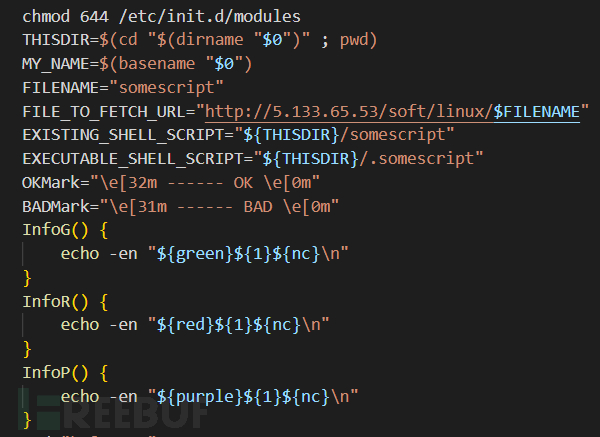Click the EXISTING_SHELL_SCRIPT variable name
The height and width of the screenshot is (437, 600).
123,135
